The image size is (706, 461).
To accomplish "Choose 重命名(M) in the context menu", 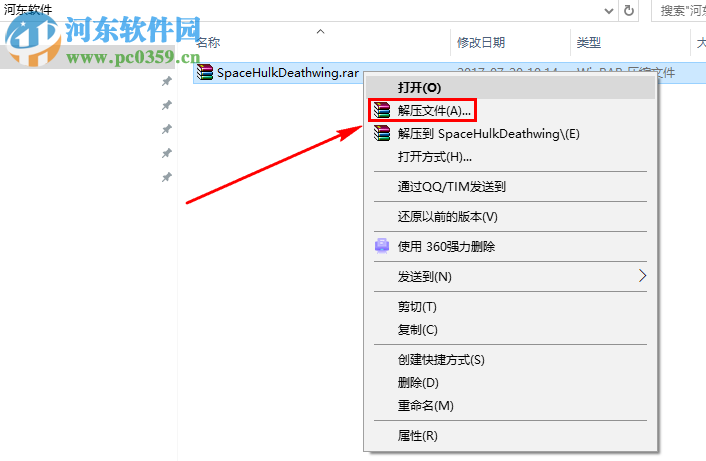I will point(511,405).
